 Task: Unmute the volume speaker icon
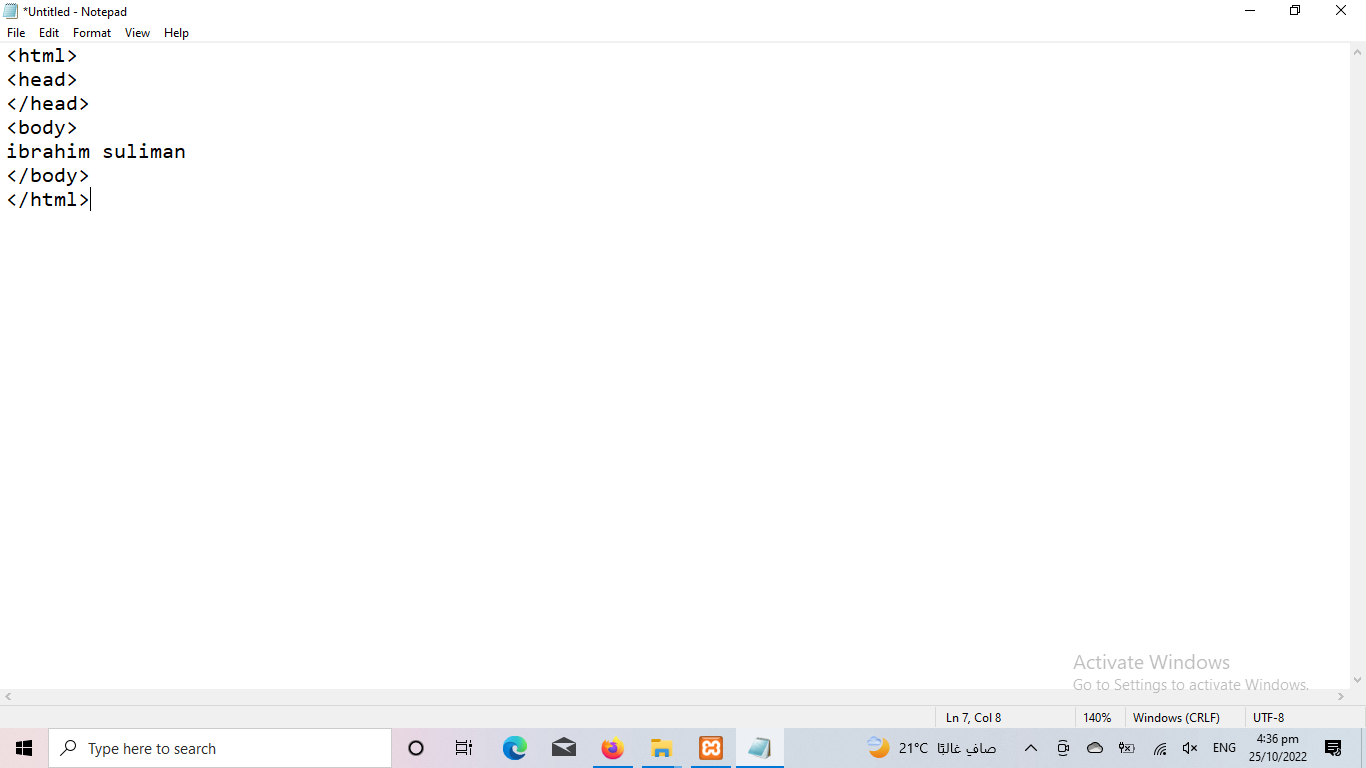[1190, 748]
